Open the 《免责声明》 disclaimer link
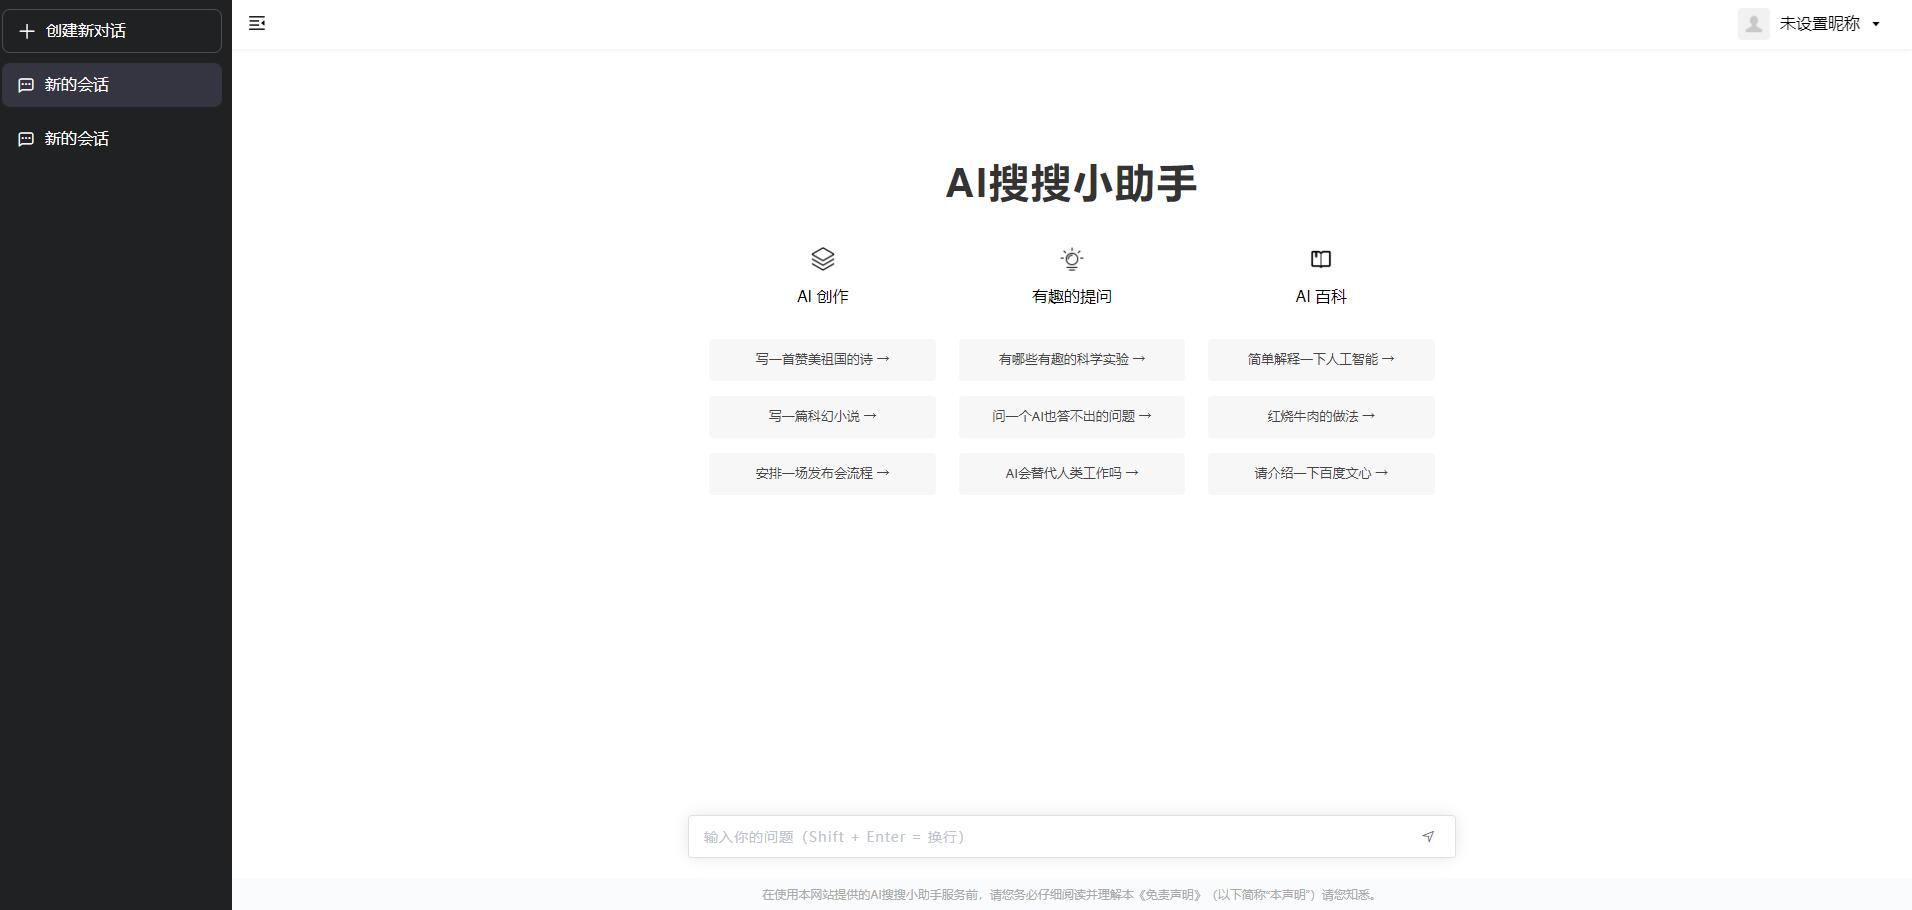Viewport: 1912px width, 910px height. [1171, 895]
